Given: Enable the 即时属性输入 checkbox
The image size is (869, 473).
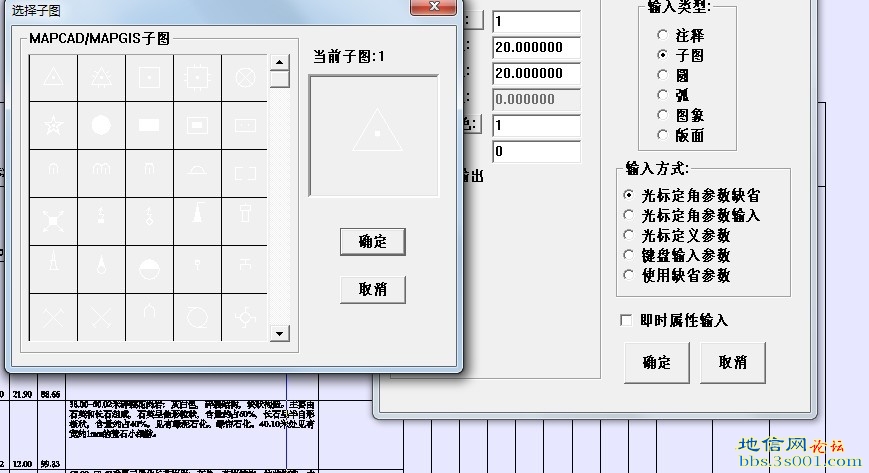Looking at the screenshot, I should click(626, 321).
